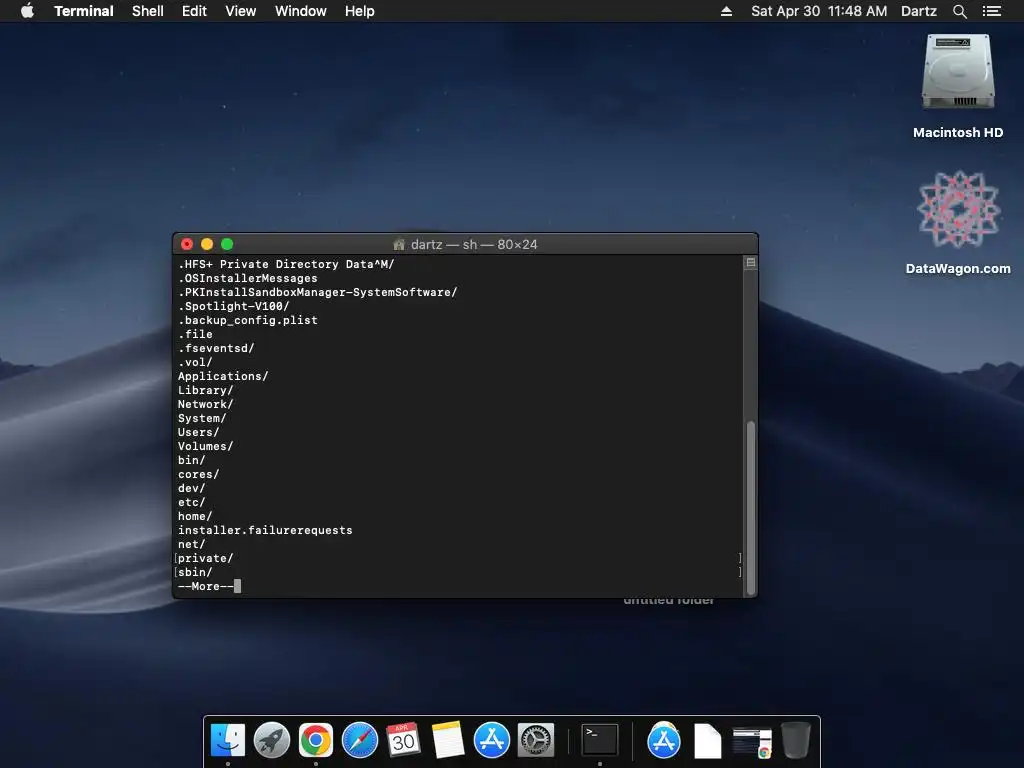Screen dimensions: 1024x768
Task: Click Terminal icon in the dock
Action: [600, 741]
